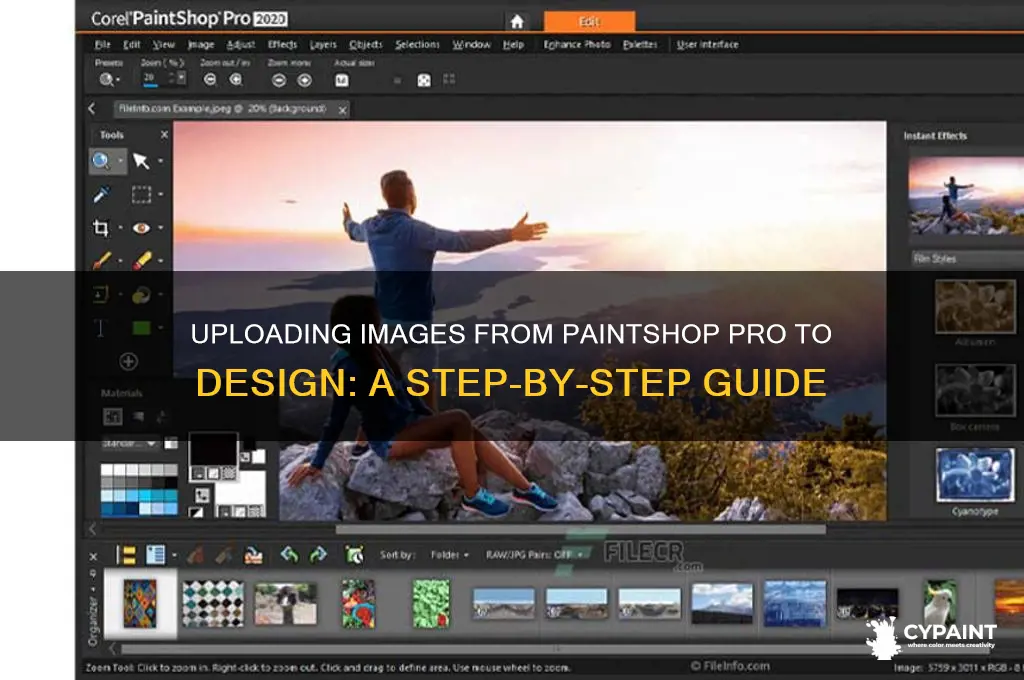Click the Zoom more out icon
Viewport: 1024px width, 680px height.
click(x=279, y=80)
